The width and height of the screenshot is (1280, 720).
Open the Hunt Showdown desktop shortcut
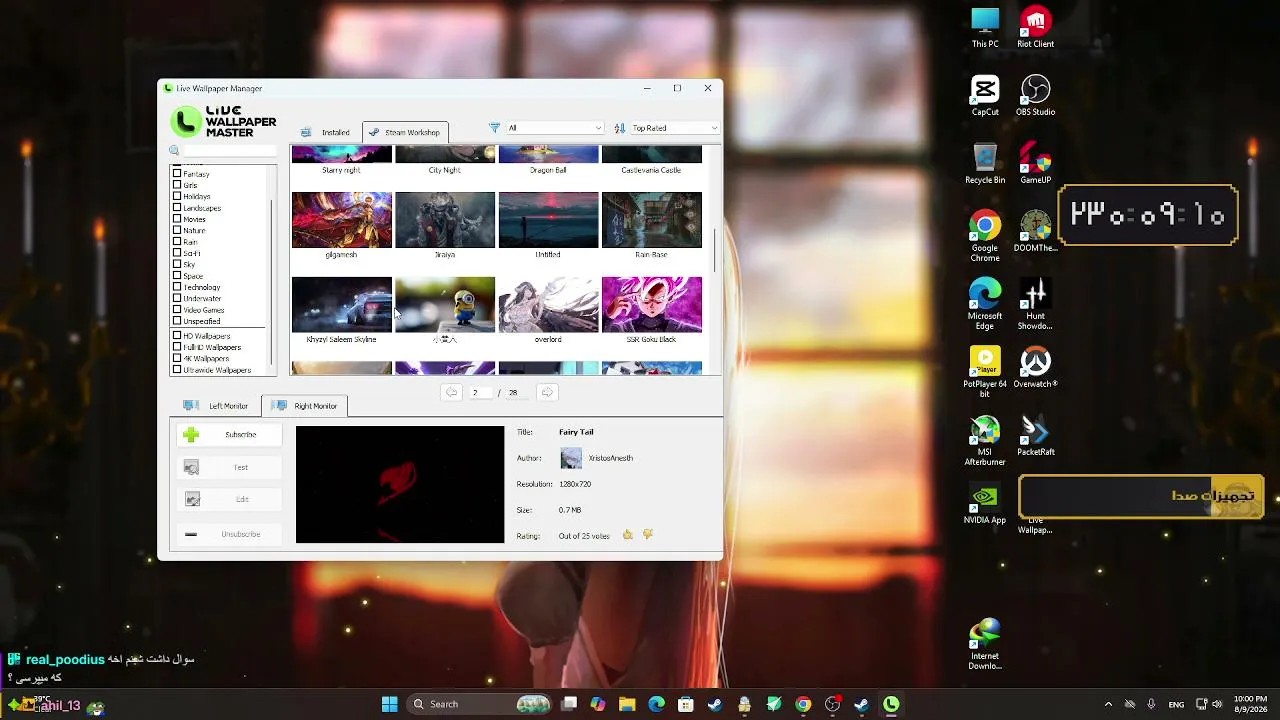(1035, 305)
